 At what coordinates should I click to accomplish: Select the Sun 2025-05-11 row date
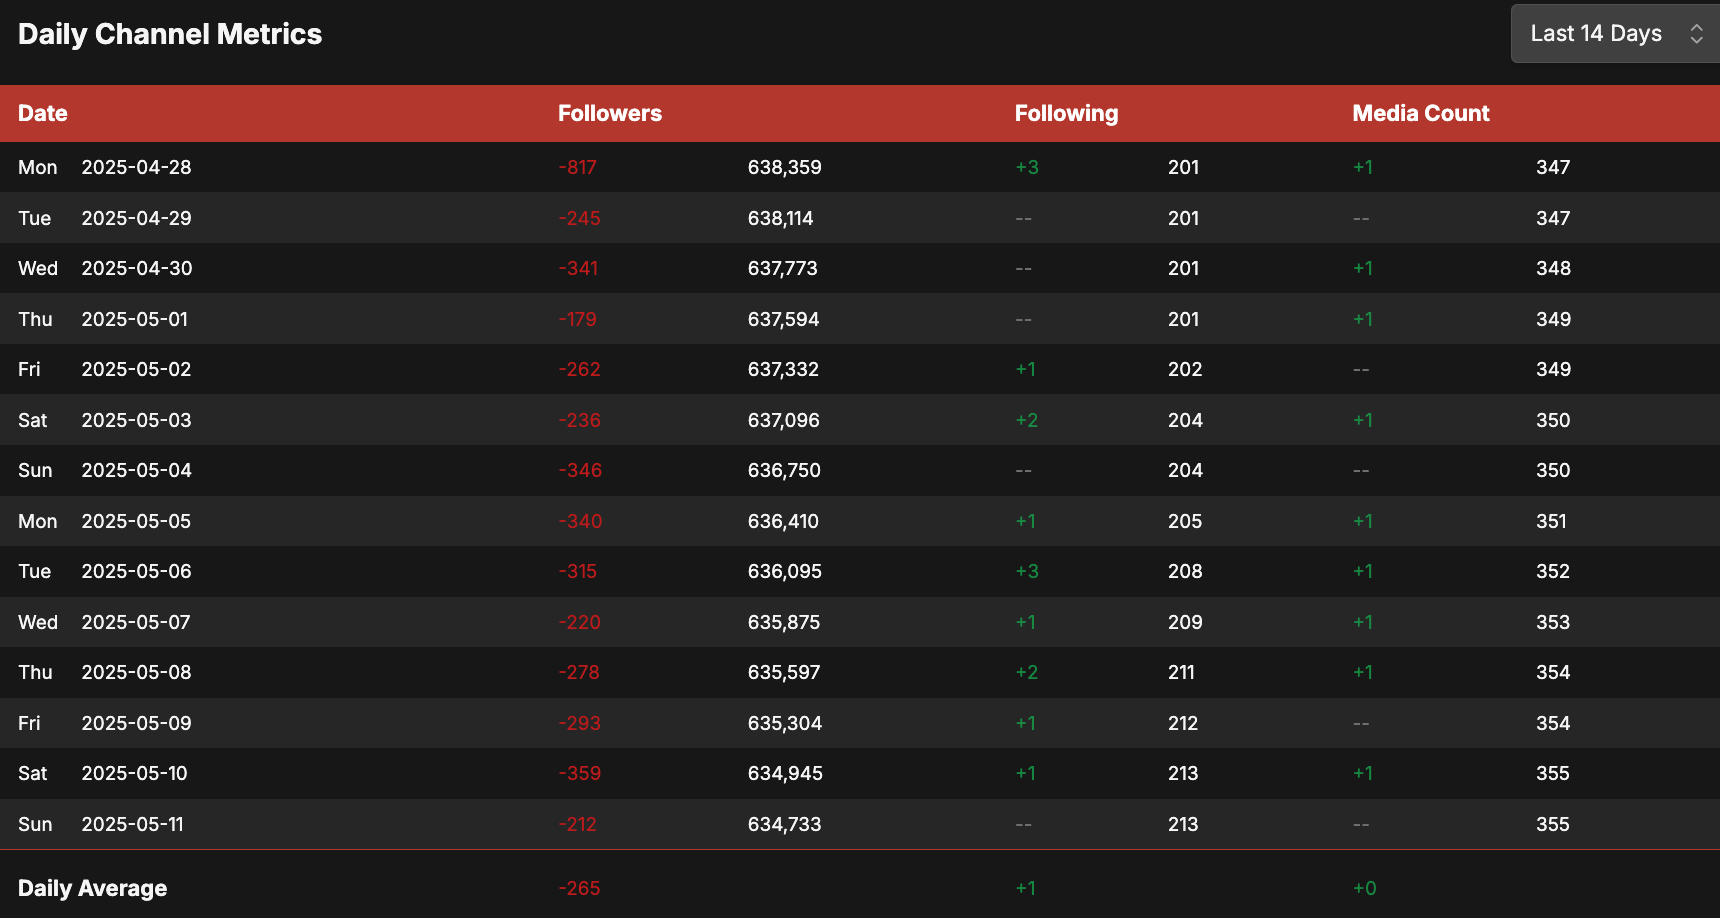(101, 824)
